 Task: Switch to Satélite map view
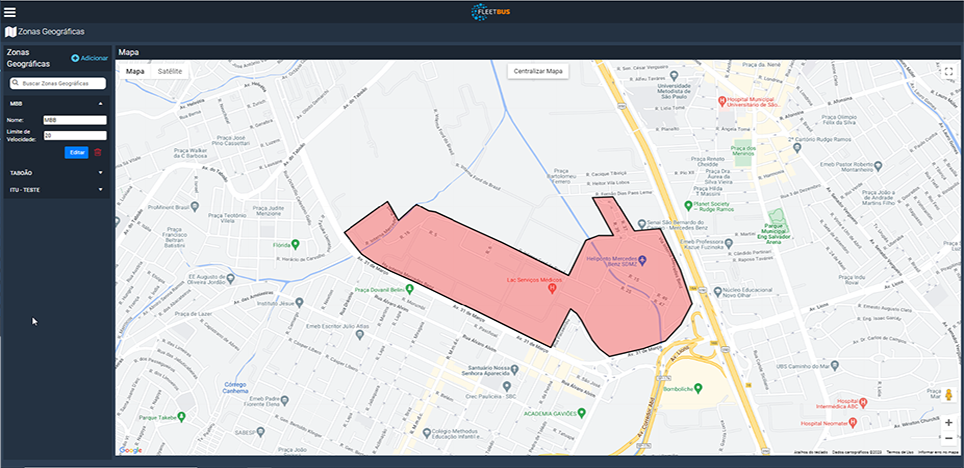tap(170, 72)
